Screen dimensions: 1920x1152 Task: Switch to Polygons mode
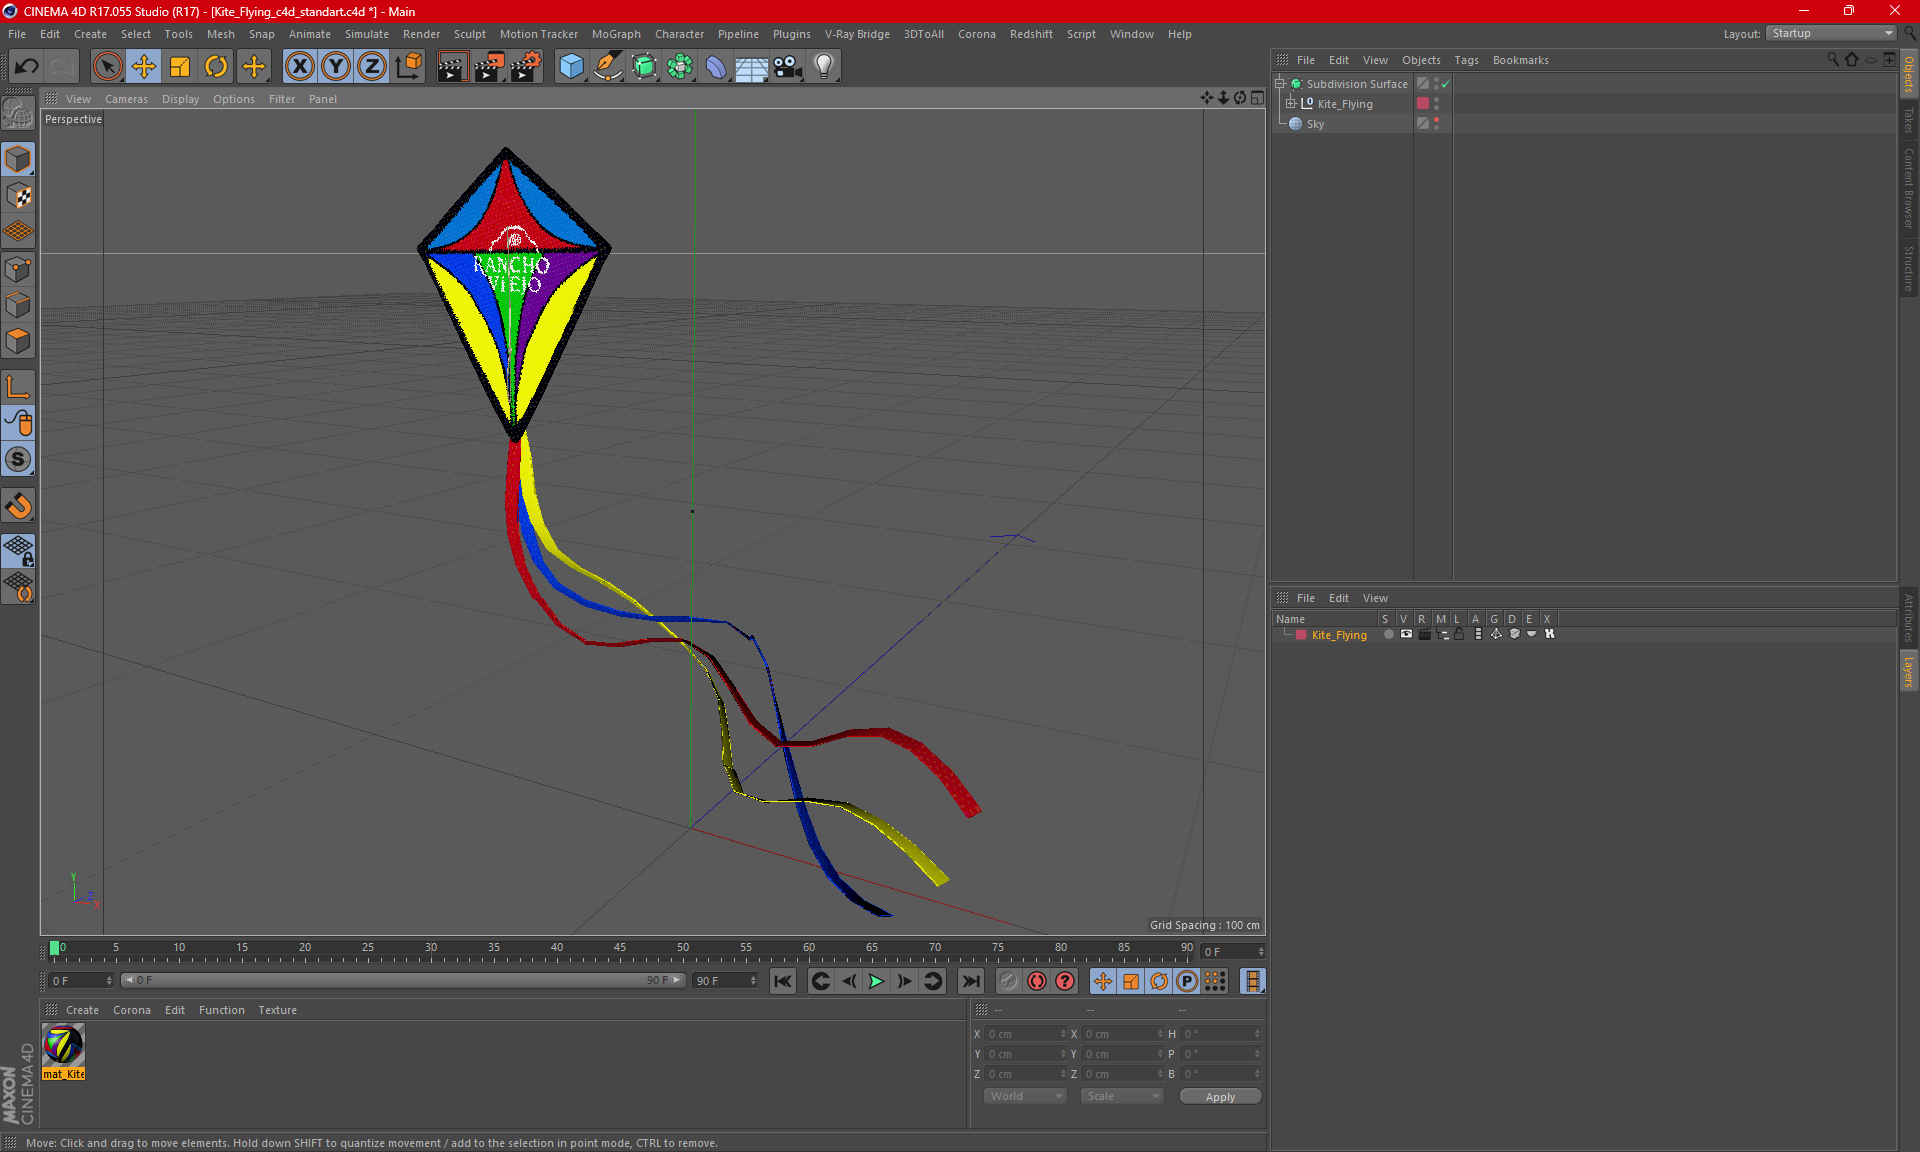pyautogui.click(x=18, y=341)
